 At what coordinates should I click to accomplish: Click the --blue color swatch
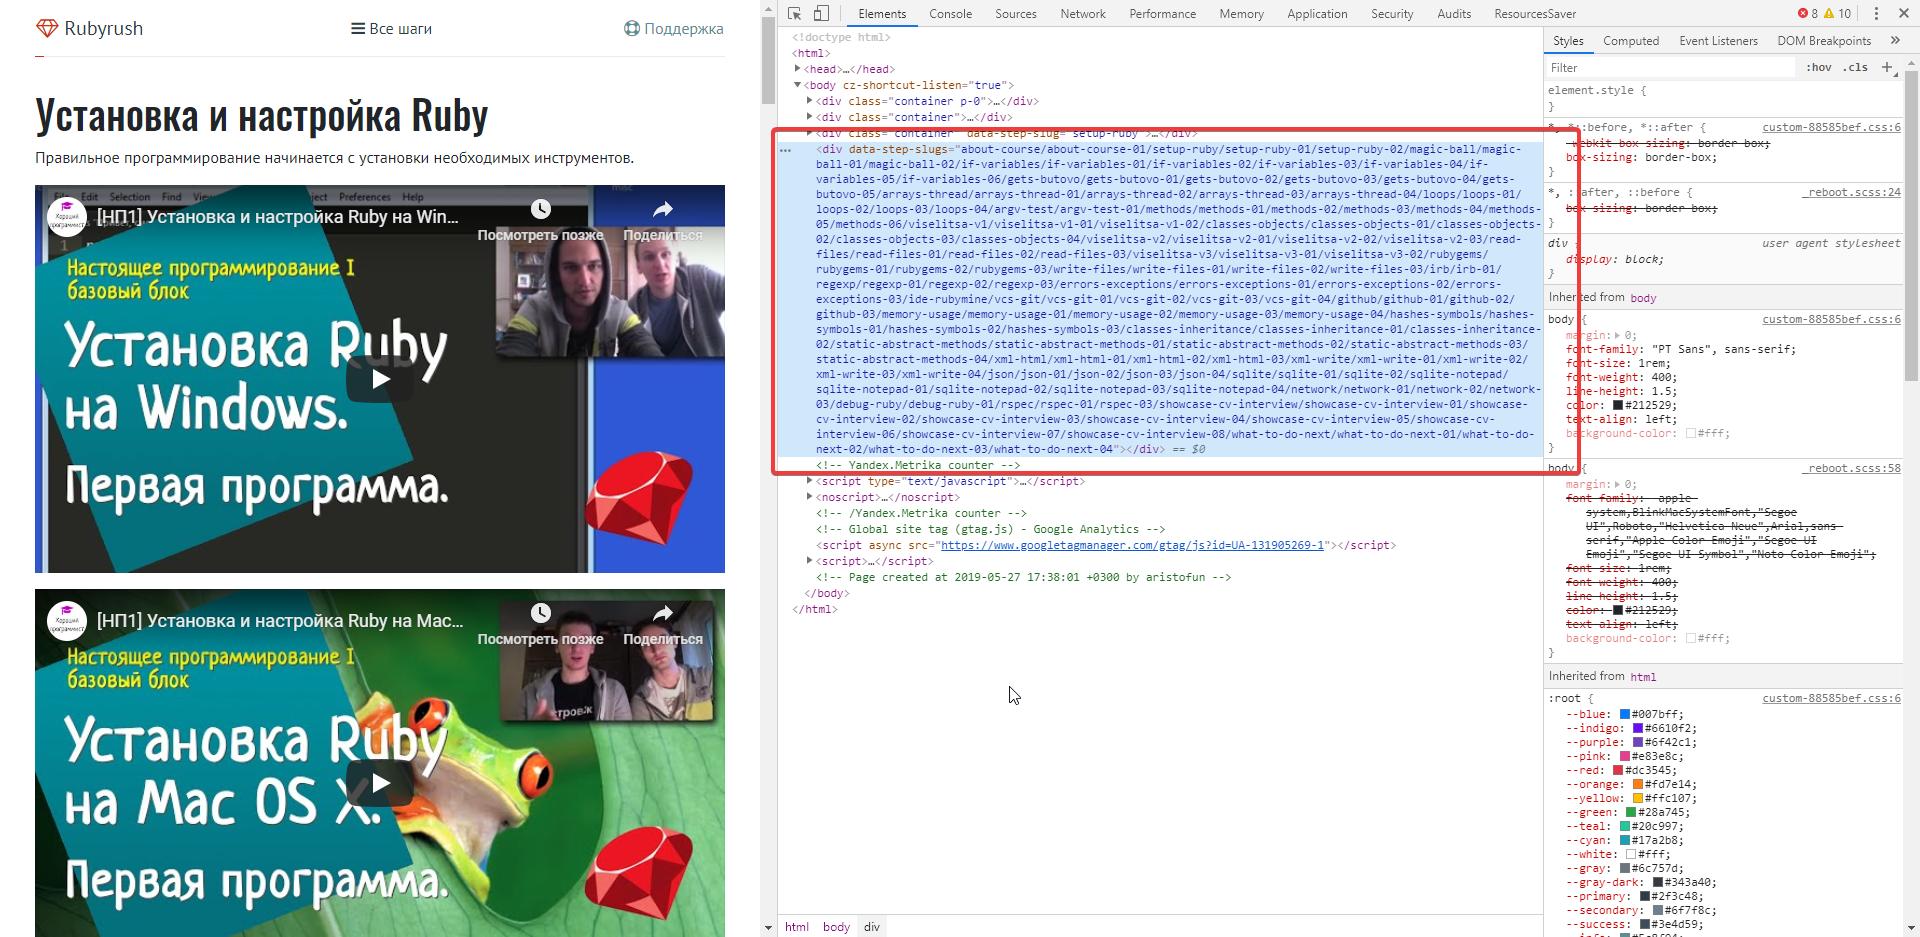pos(1625,714)
